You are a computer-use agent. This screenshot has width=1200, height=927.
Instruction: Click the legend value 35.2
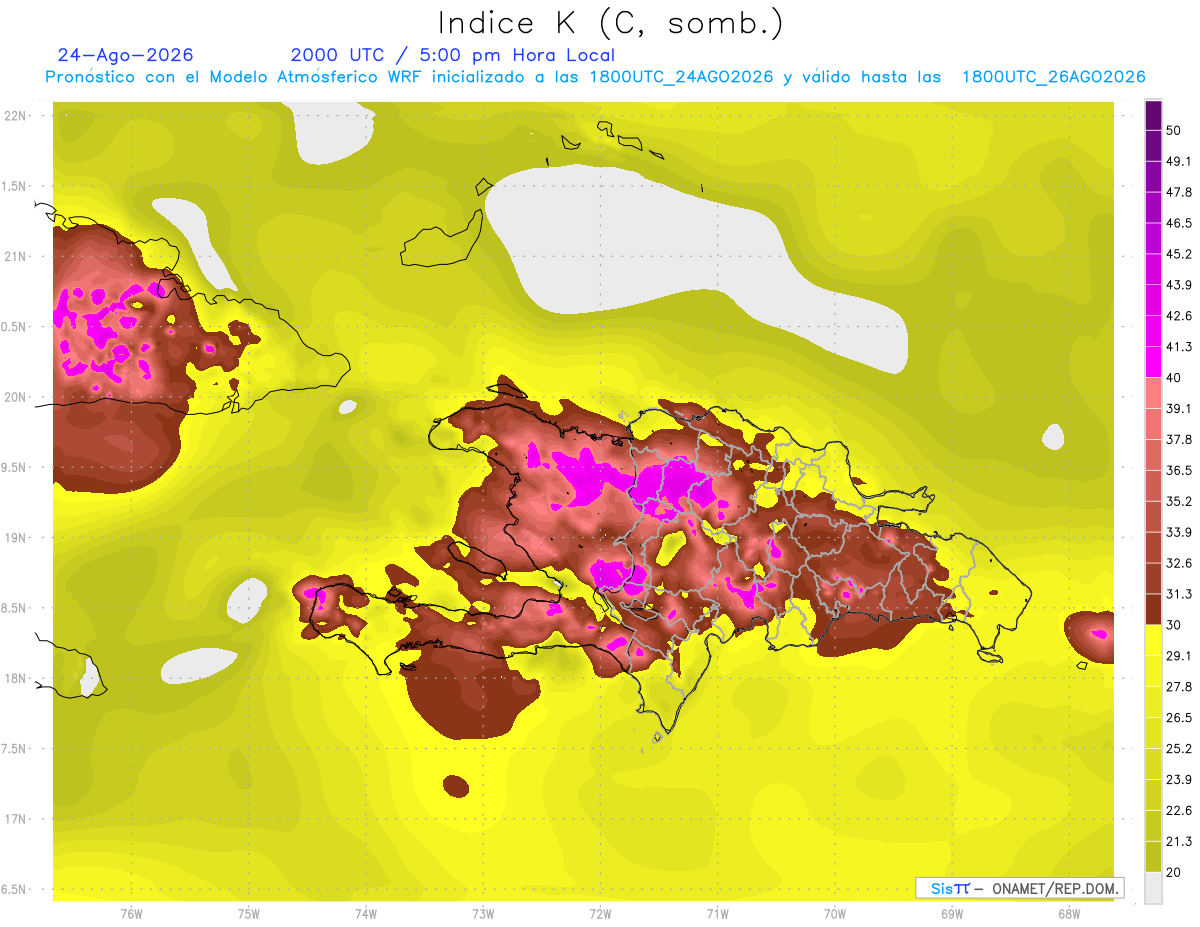point(1178,501)
